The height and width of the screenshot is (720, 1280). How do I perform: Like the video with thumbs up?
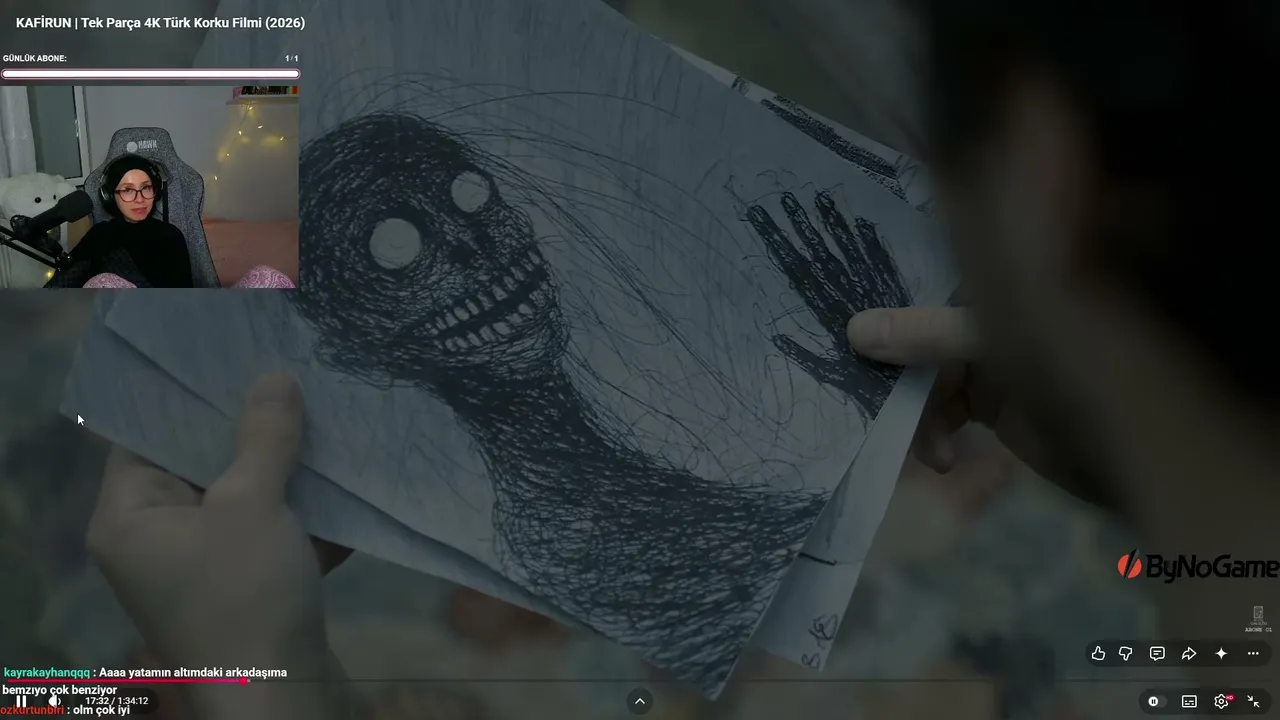1098,653
